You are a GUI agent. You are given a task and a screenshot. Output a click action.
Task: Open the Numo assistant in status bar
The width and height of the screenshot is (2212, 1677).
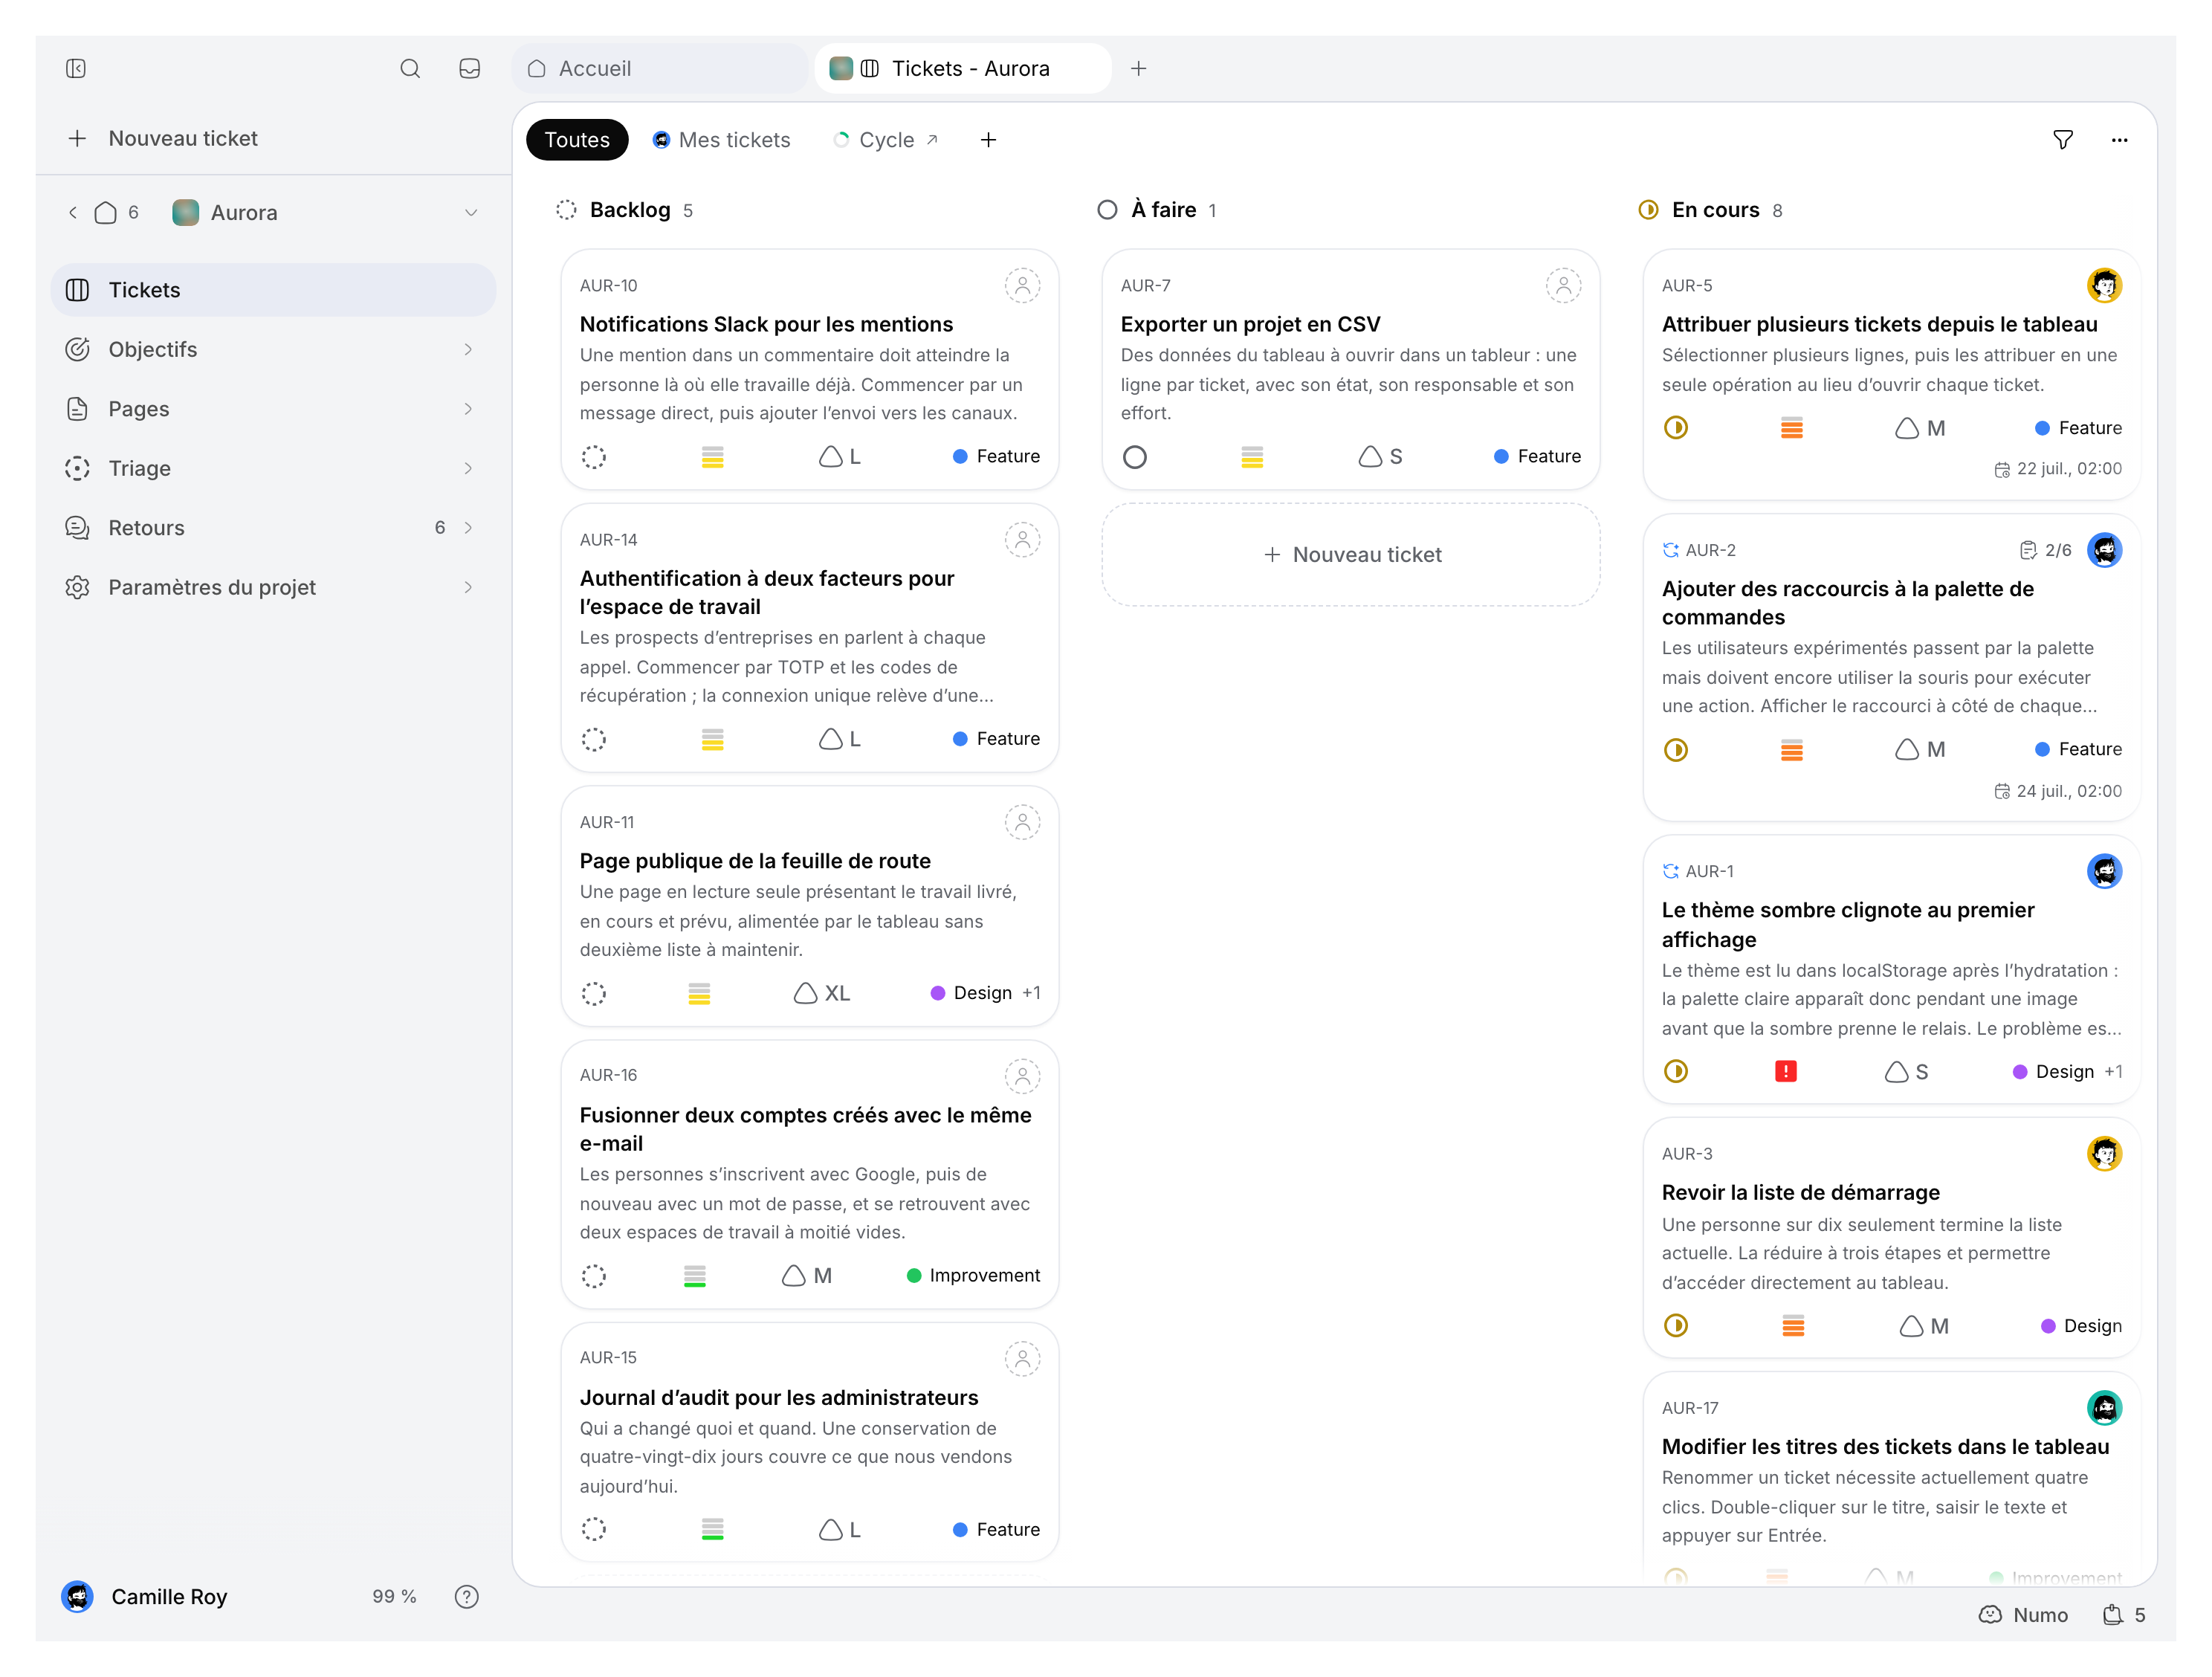point(2024,1615)
